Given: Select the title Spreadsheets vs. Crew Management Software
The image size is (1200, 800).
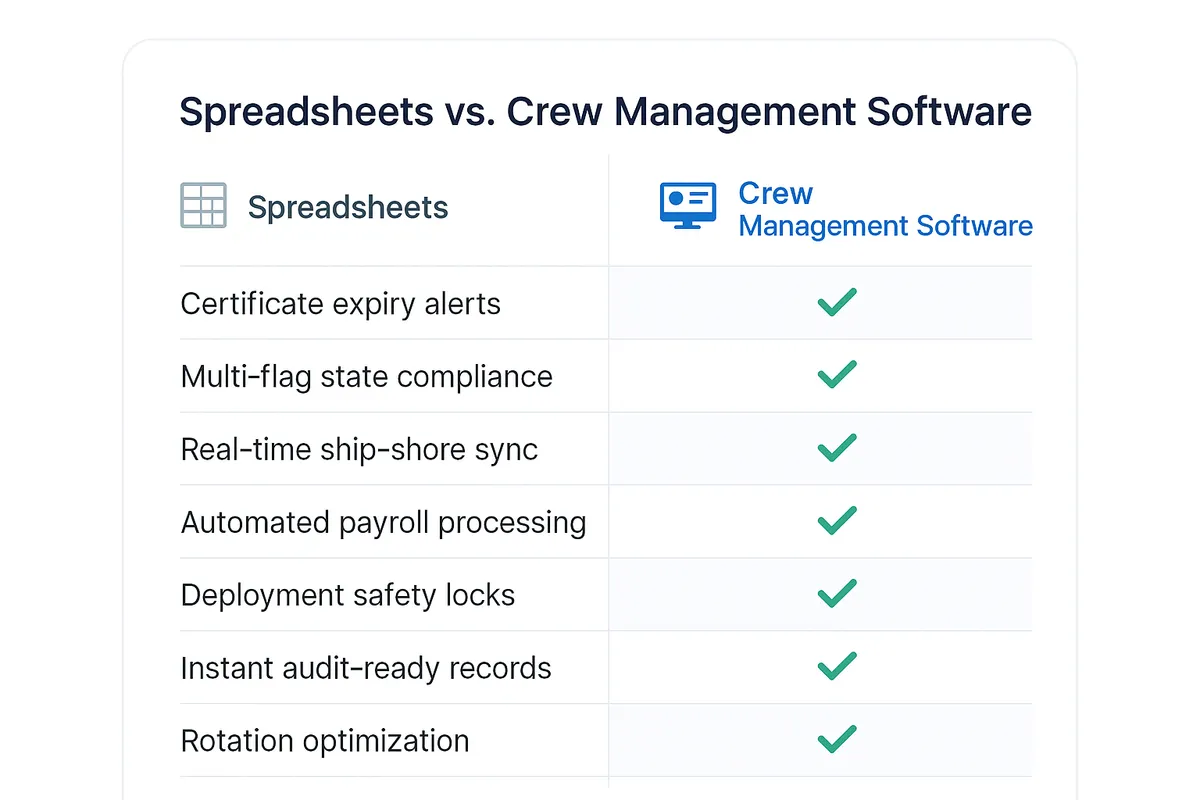Looking at the screenshot, I should (x=605, y=111).
